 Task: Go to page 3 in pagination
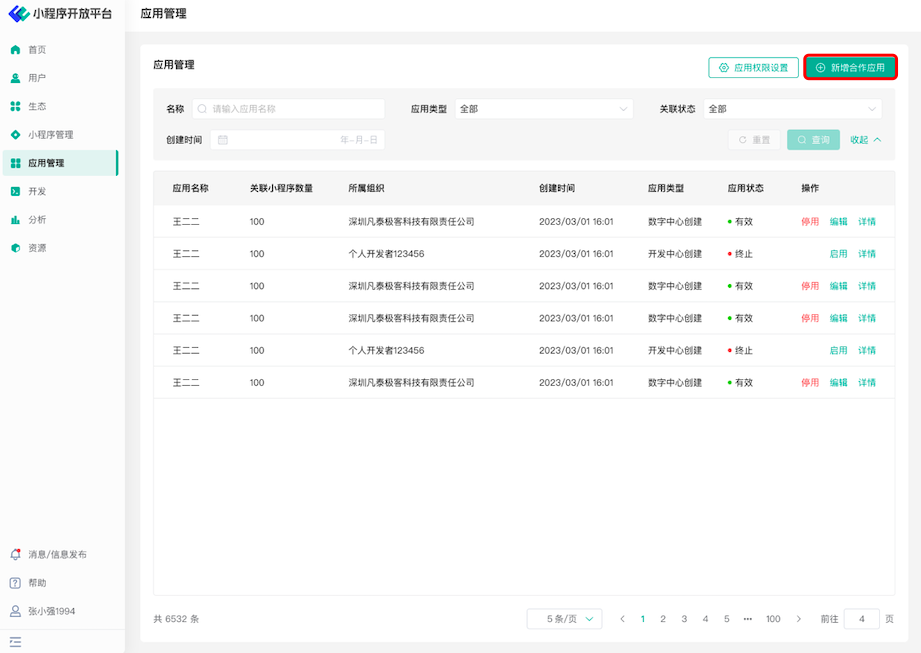click(x=684, y=619)
